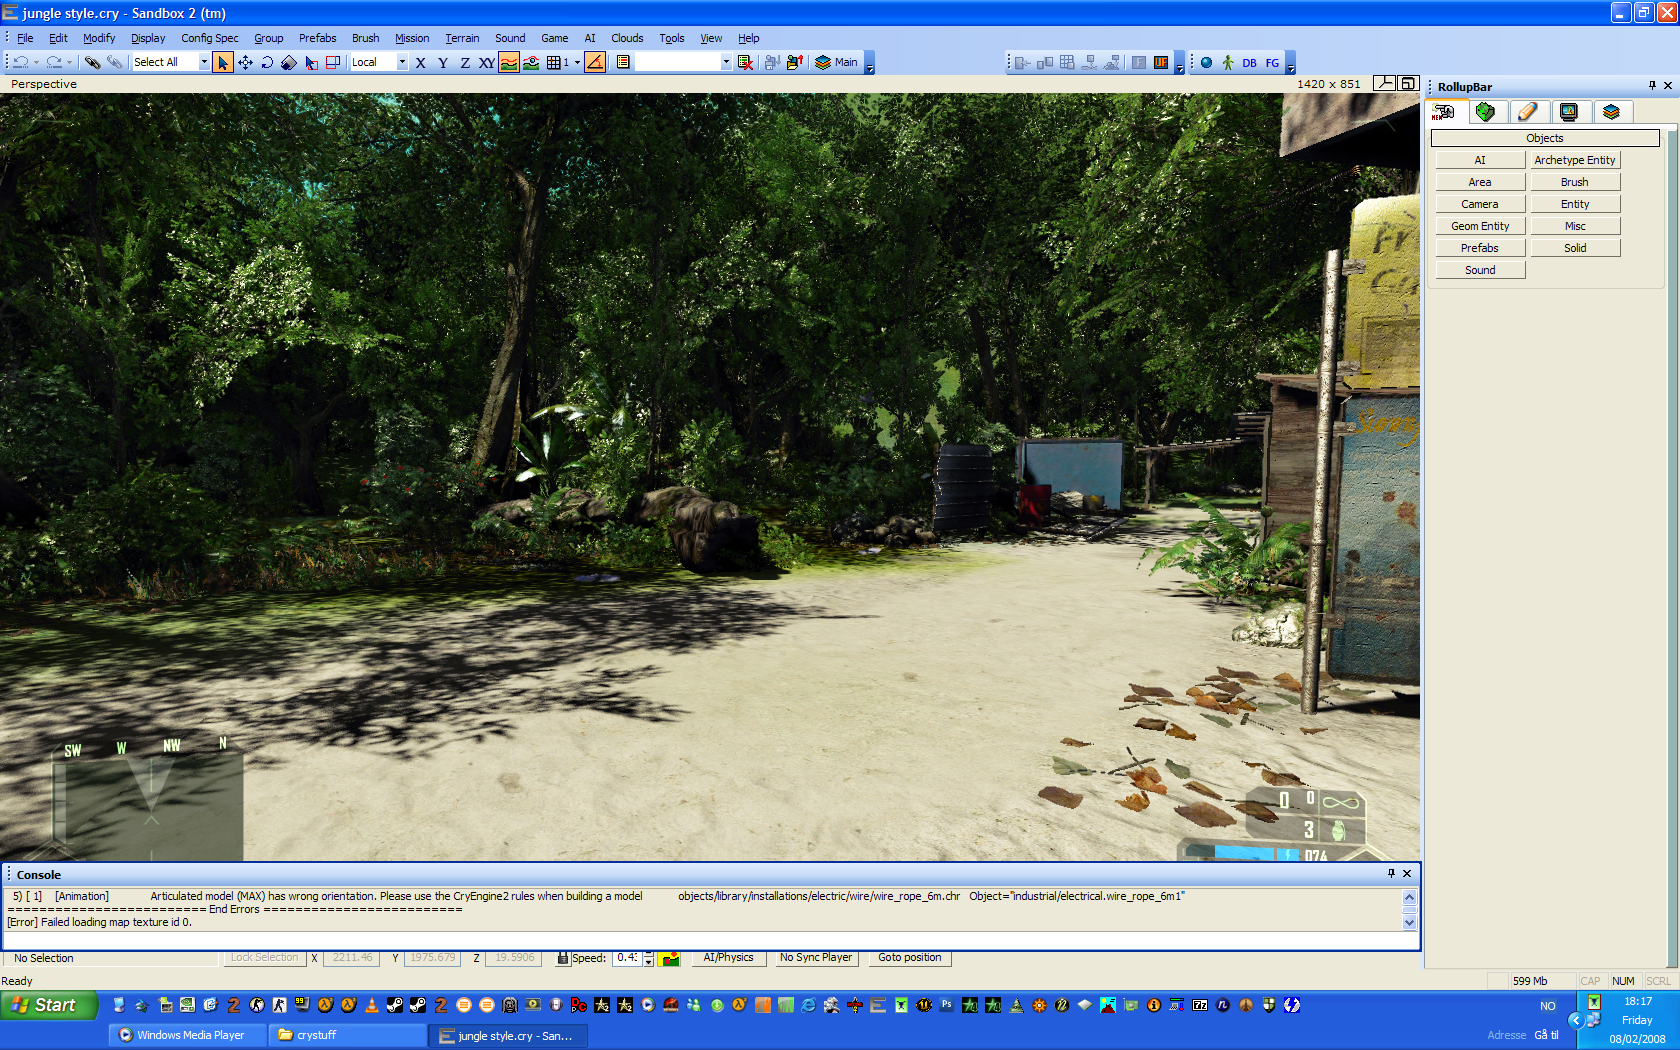The image size is (1680, 1050).
Task: Select the Move tool
Action: tap(245, 62)
